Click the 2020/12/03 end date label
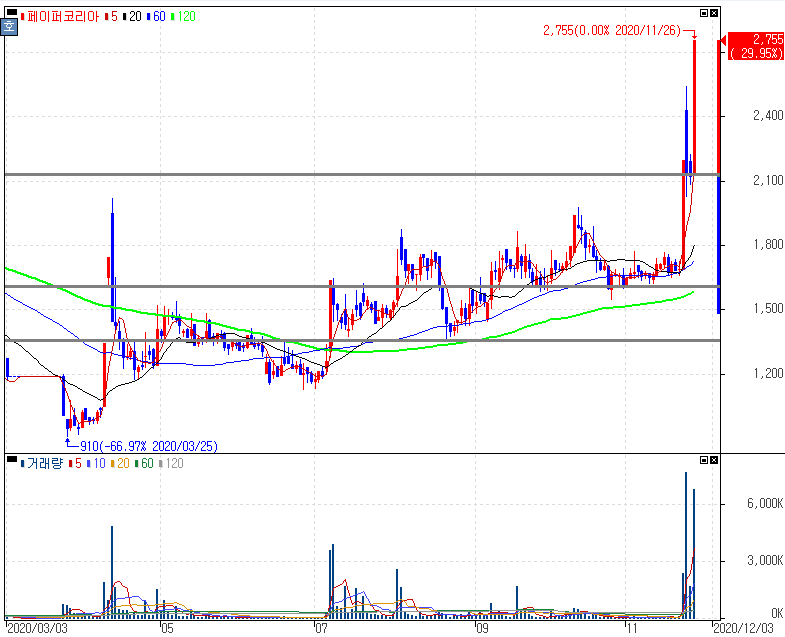This screenshot has width=785, height=637. [743, 628]
